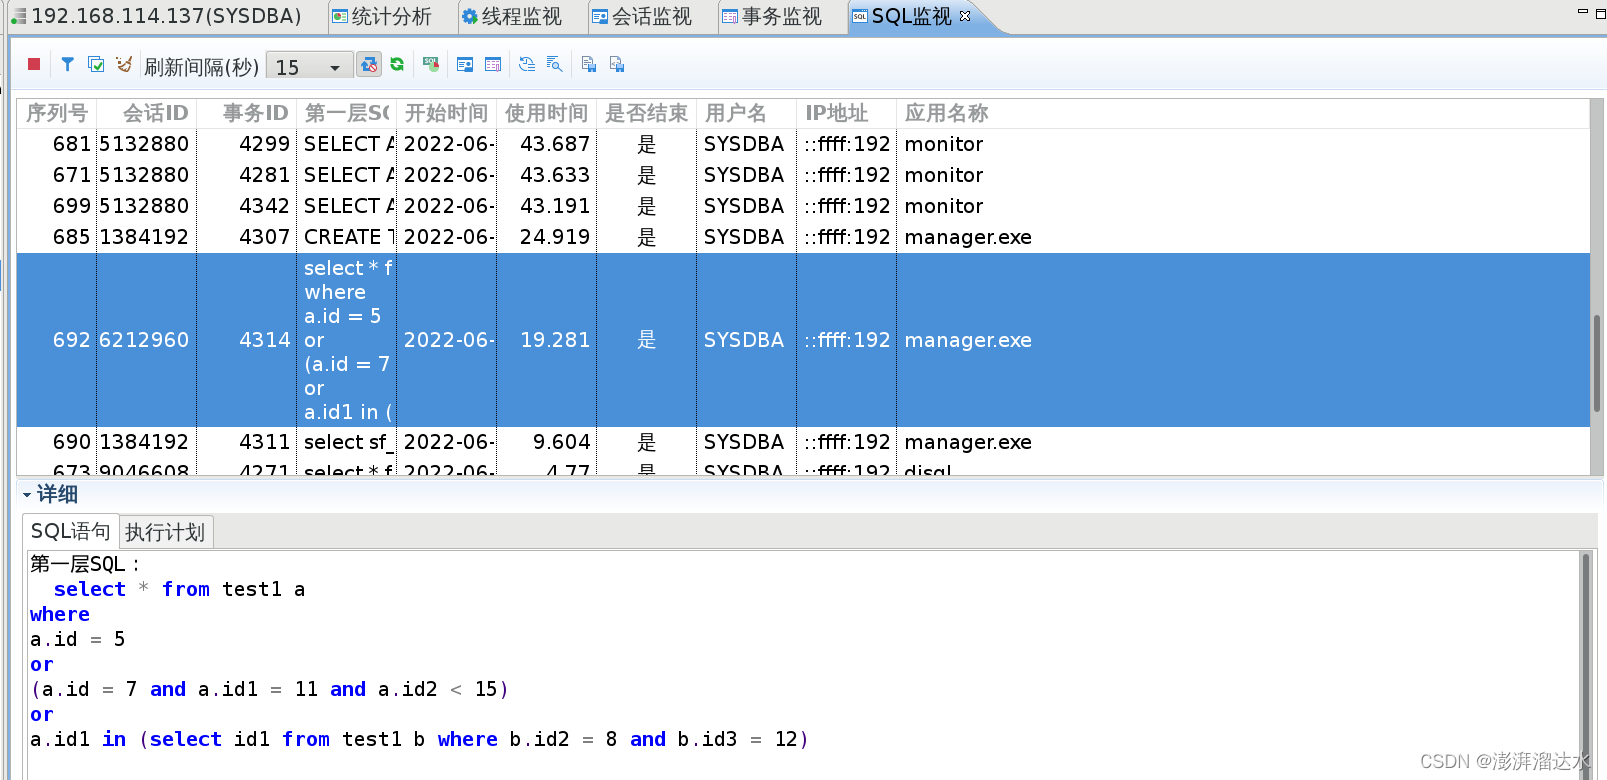Viewport: 1607px width, 780px height.
Task: Open the filter funnel icon
Action: 67,65
